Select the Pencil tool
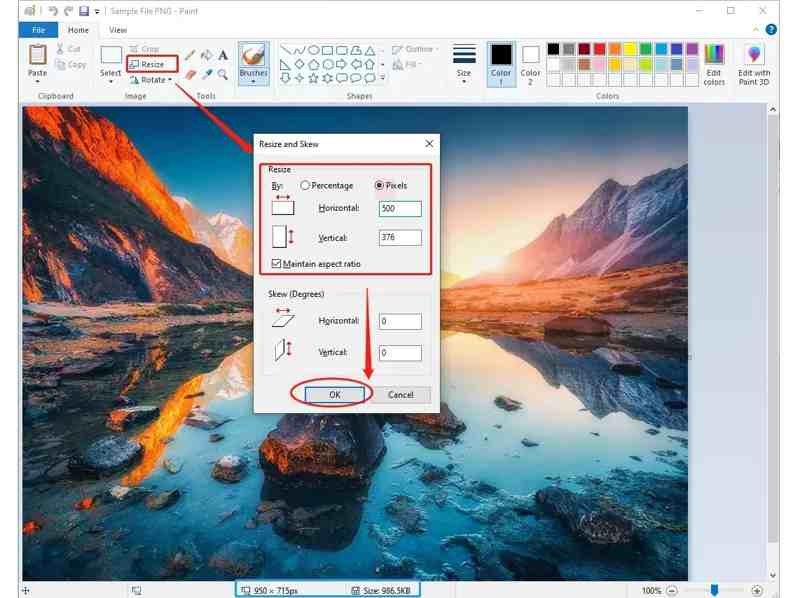This screenshot has height=598, width=800. (191, 55)
